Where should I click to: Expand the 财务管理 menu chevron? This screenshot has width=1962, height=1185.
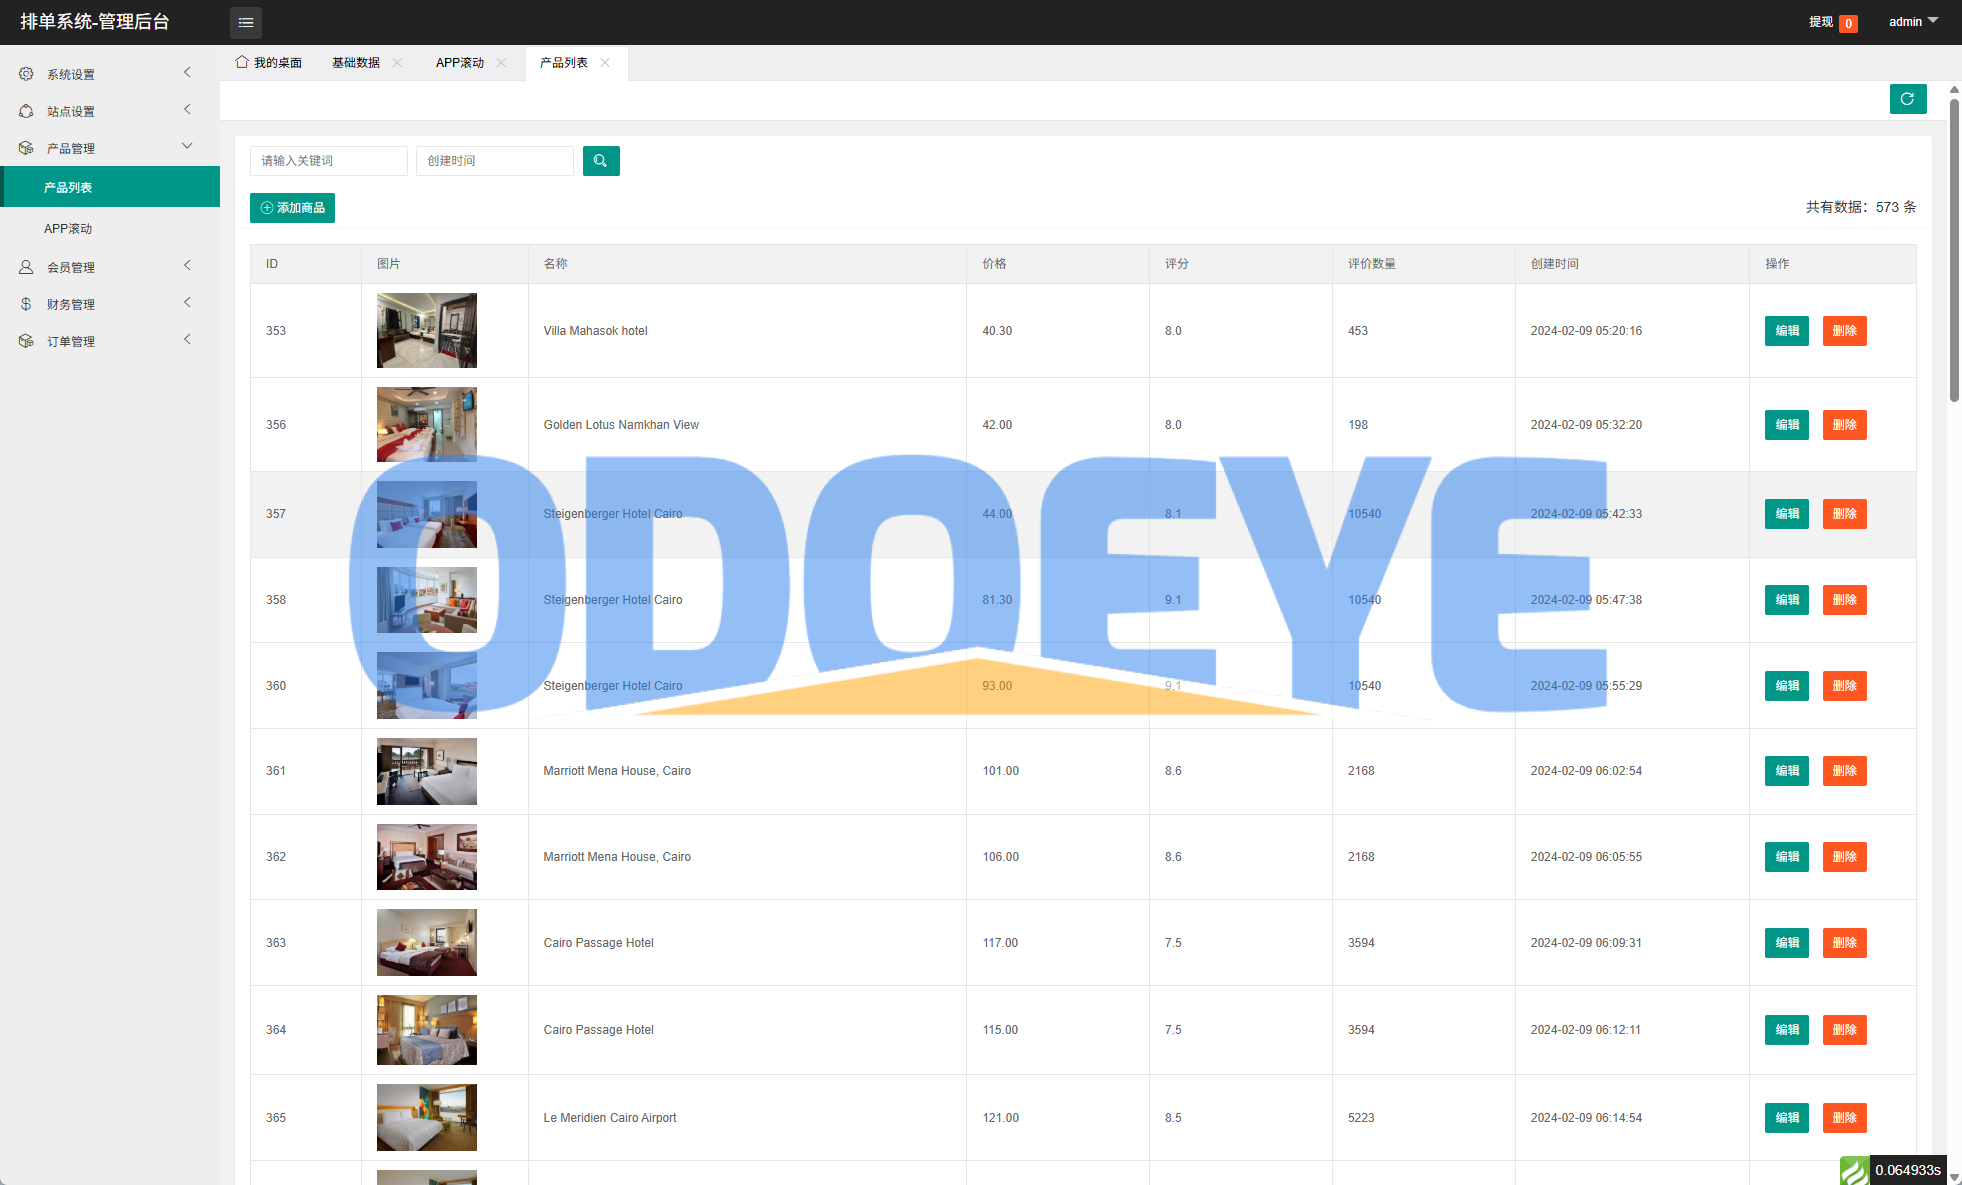187,303
